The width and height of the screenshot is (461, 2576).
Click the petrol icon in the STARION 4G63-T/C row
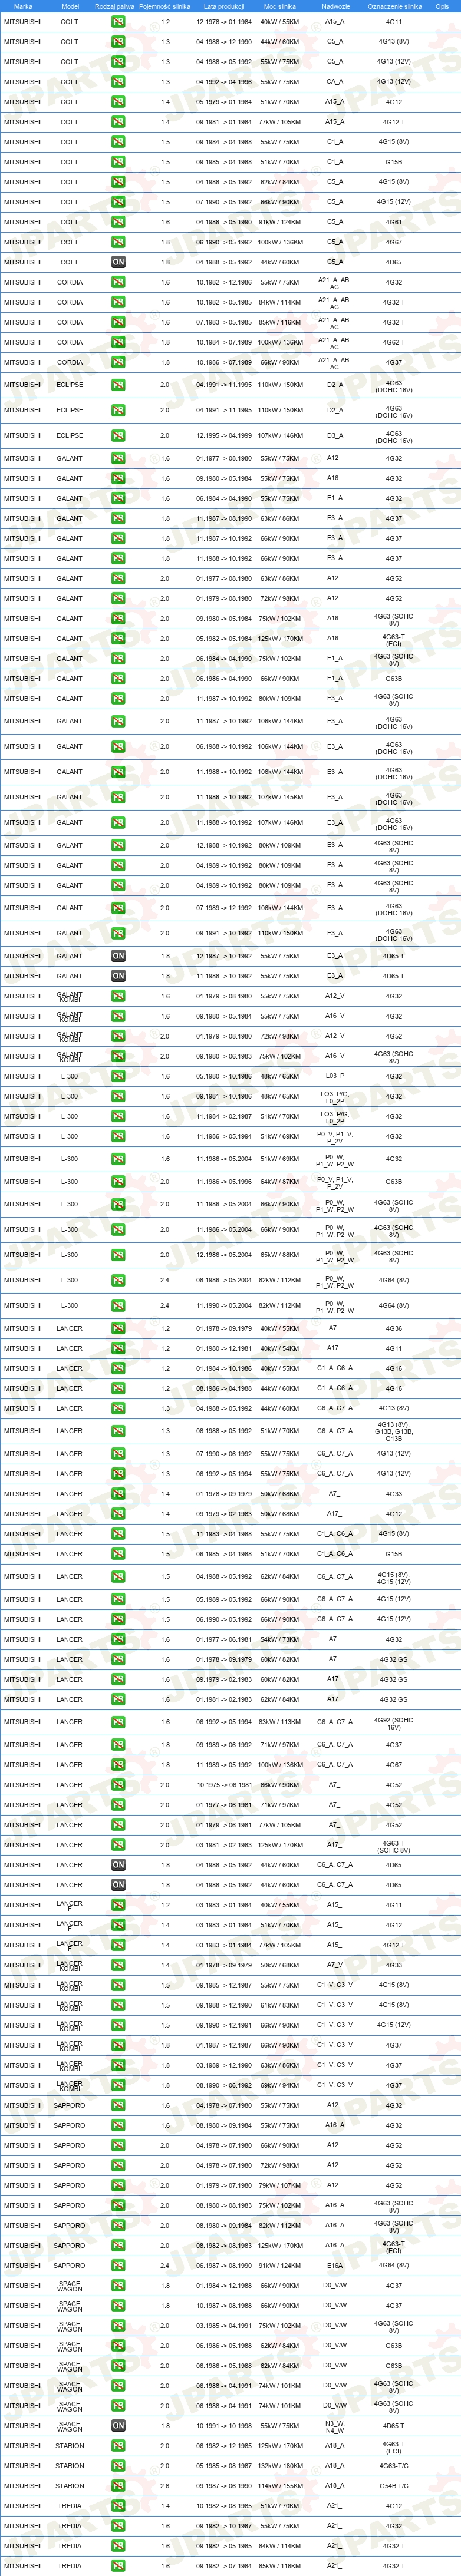(x=118, y=2465)
